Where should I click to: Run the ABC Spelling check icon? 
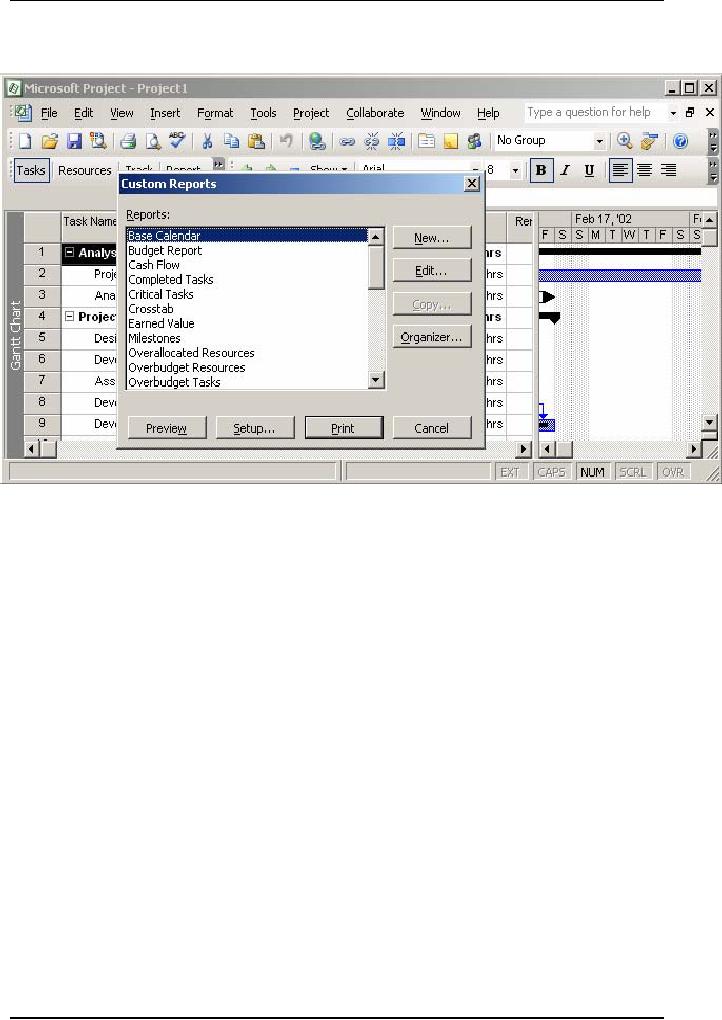tap(177, 139)
